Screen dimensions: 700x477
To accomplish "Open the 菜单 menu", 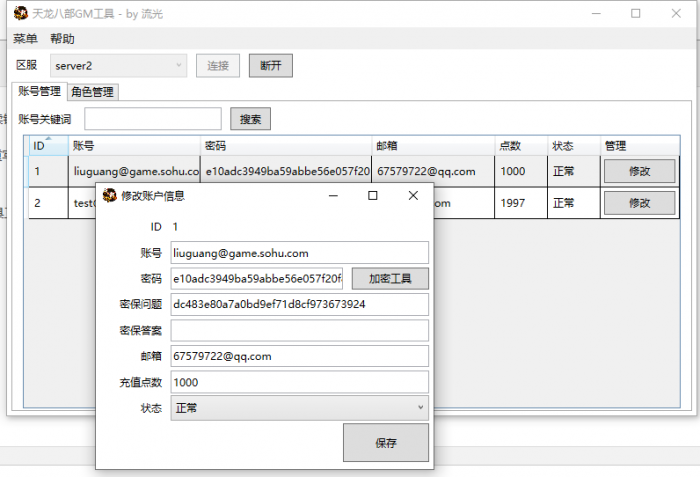I will [25, 39].
